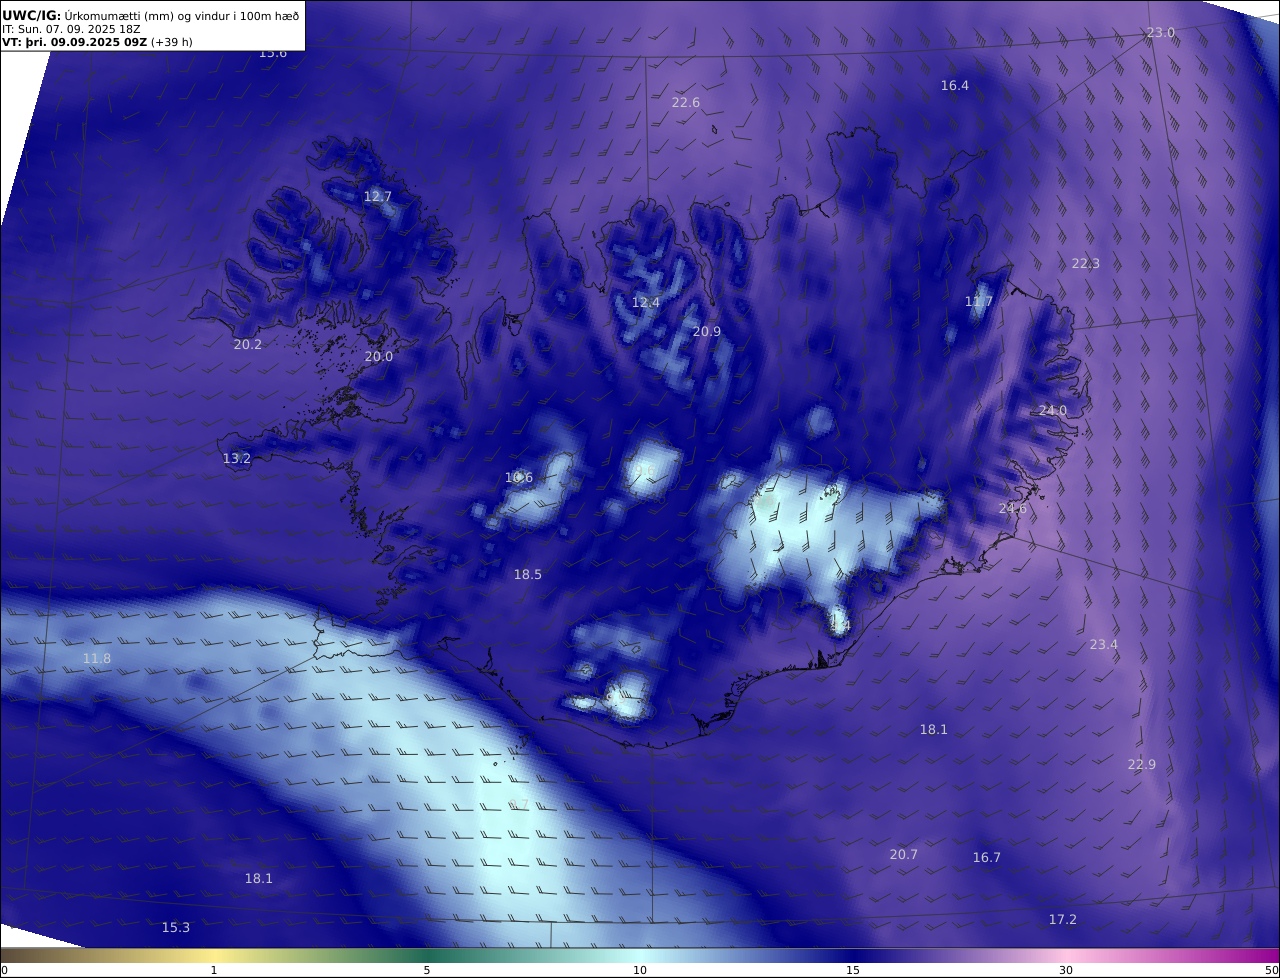Image resolution: width=1280 pixels, height=978 pixels.
Task: Click the 23.0 value label
Action: (1160, 33)
